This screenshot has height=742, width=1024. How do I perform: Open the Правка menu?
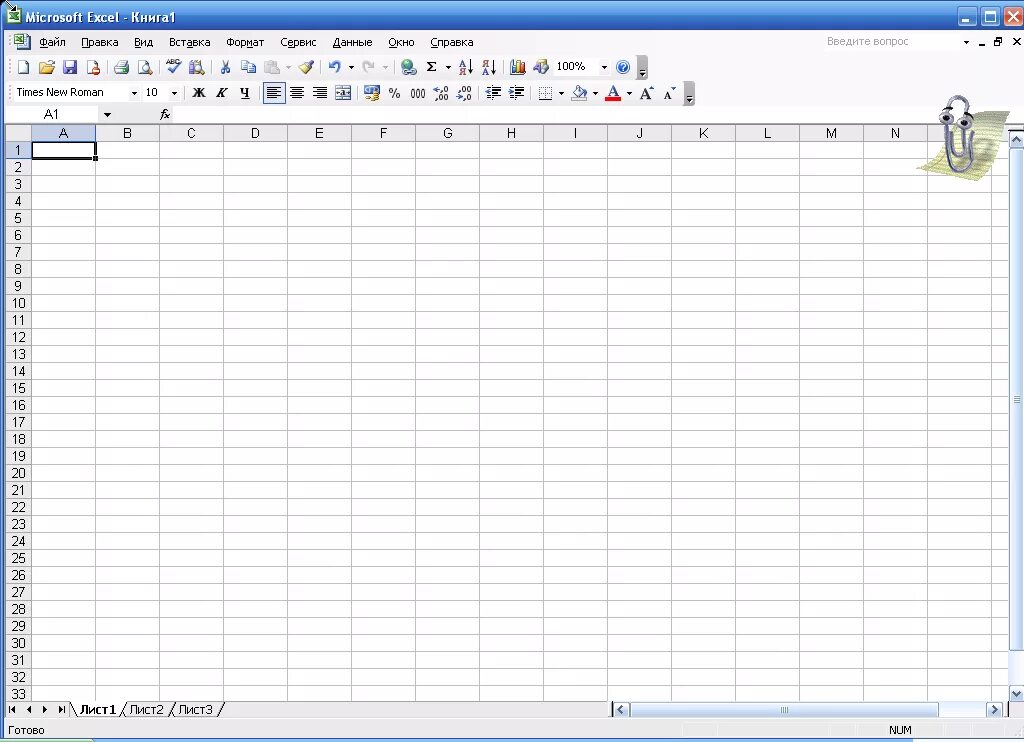[x=99, y=42]
